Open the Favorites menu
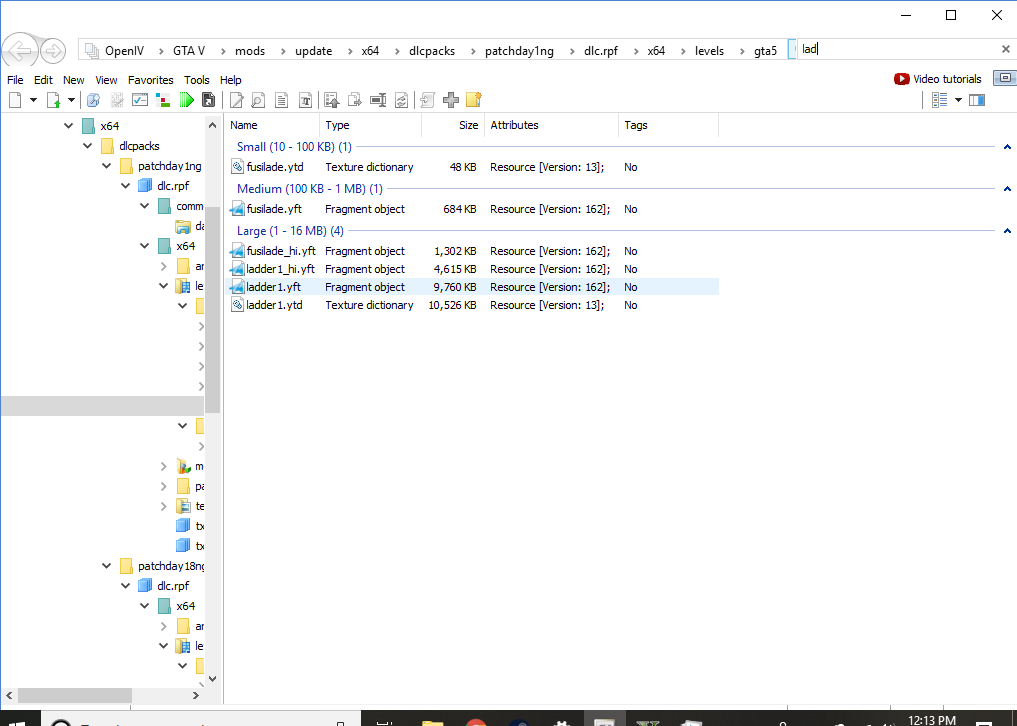 point(150,80)
